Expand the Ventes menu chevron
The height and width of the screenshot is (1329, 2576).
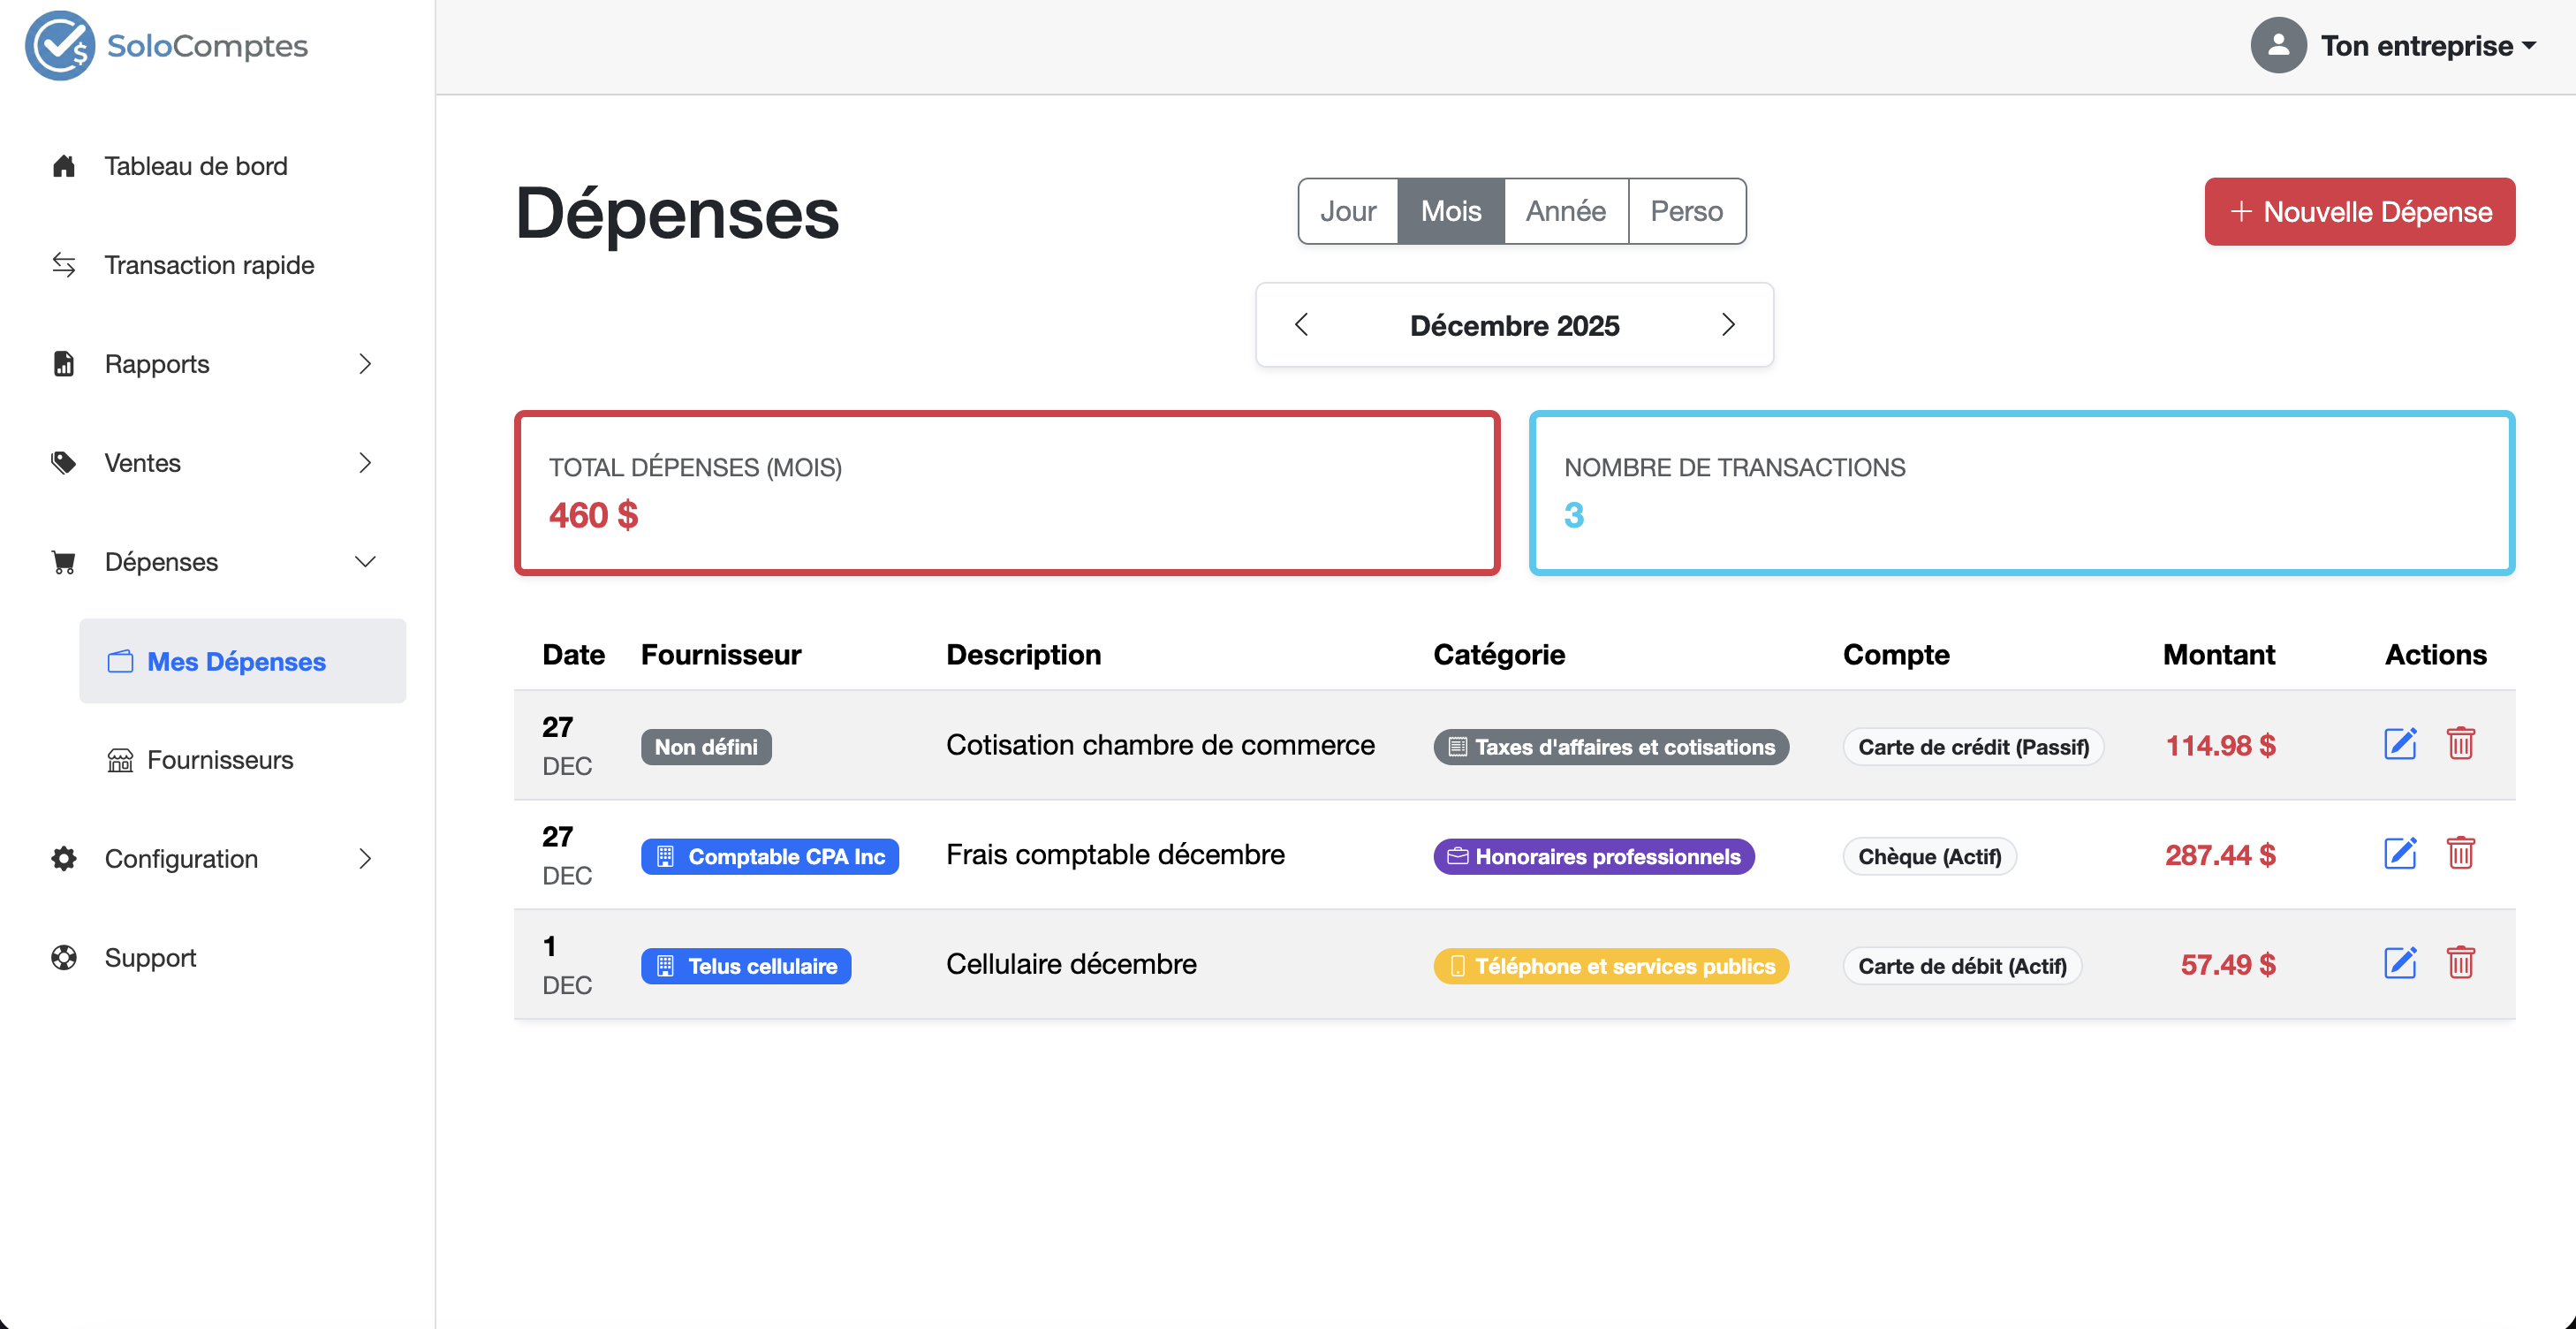365,463
